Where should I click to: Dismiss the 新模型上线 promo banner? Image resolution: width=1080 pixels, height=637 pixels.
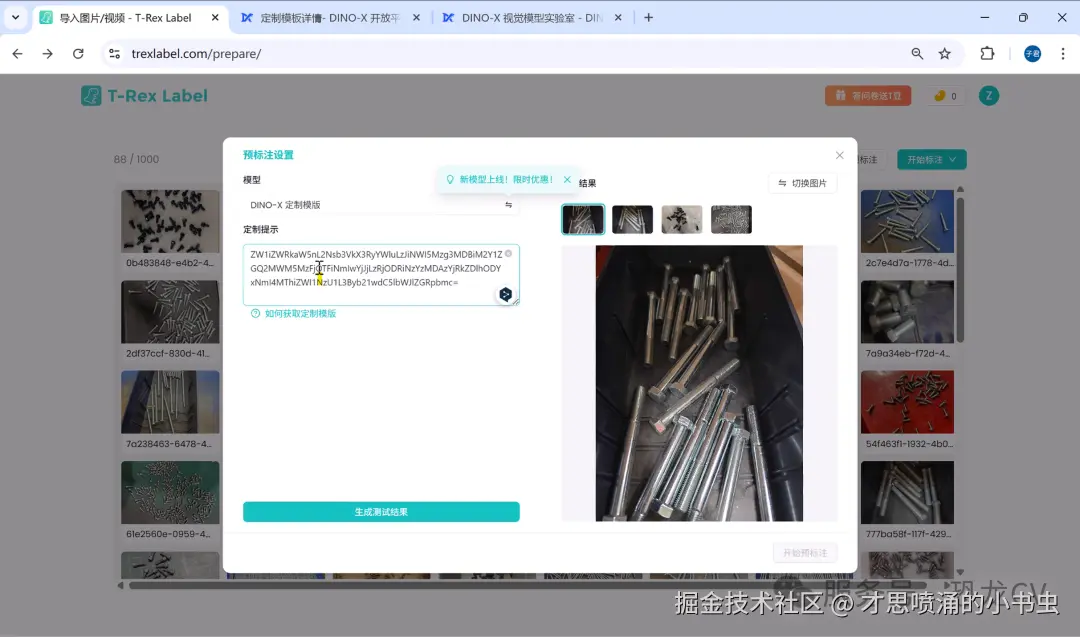(567, 181)
